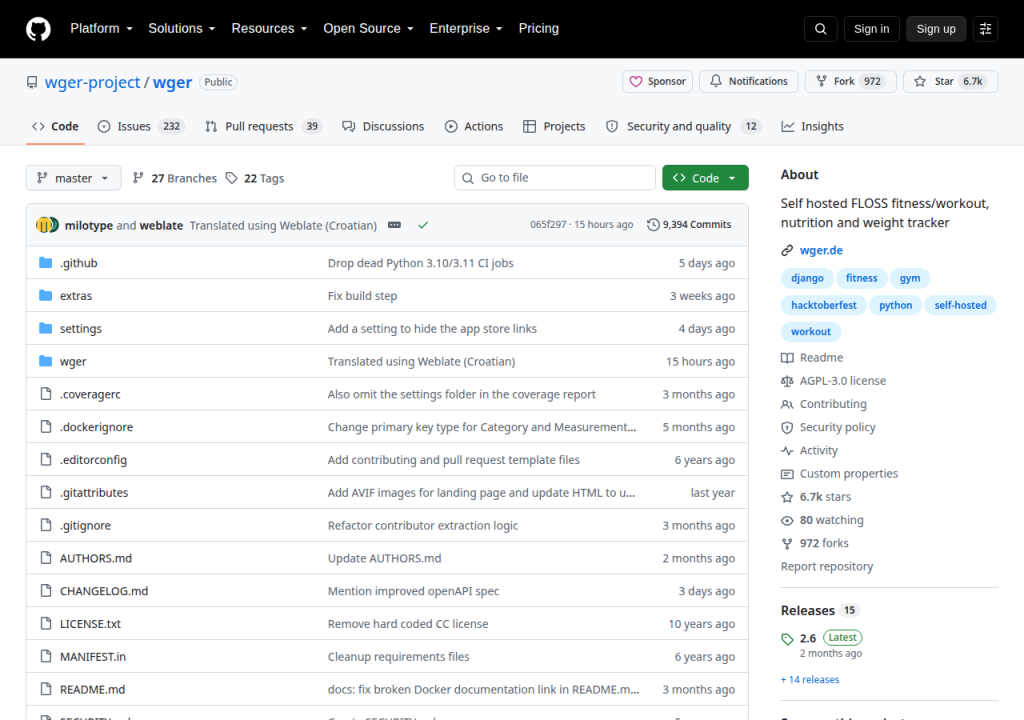Viewport: 1024px width, 720px height.
Task: Click the tag icon next to 22 Tags
Action: tap(231, 178)
